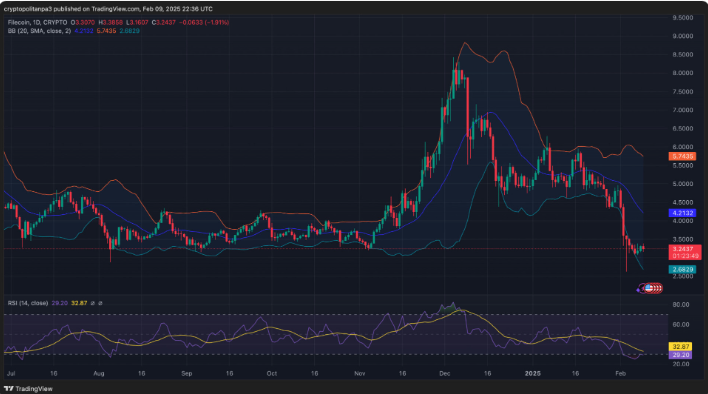Click the orange 5.7435 upper band price tag
Image resolution: width=708 pixels, height=394 pixels.
(x=682, y=156)
